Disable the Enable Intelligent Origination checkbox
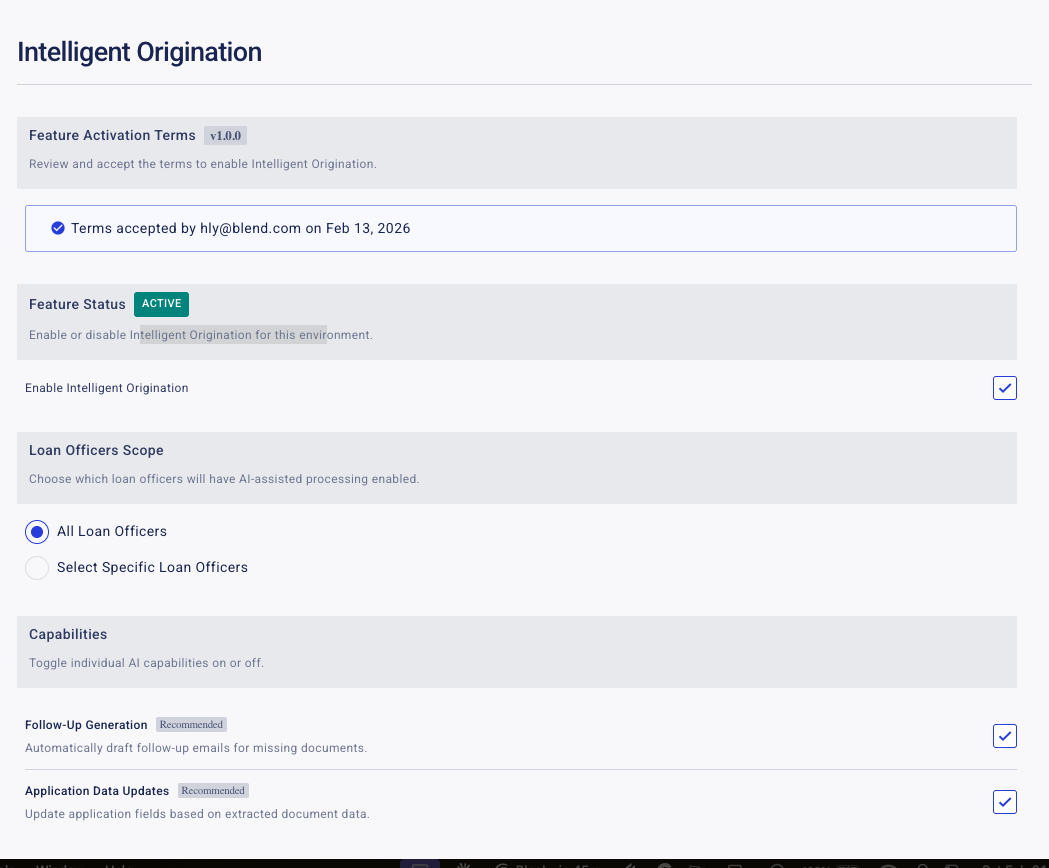The image size is (1049, 868). coord(1004,388)
